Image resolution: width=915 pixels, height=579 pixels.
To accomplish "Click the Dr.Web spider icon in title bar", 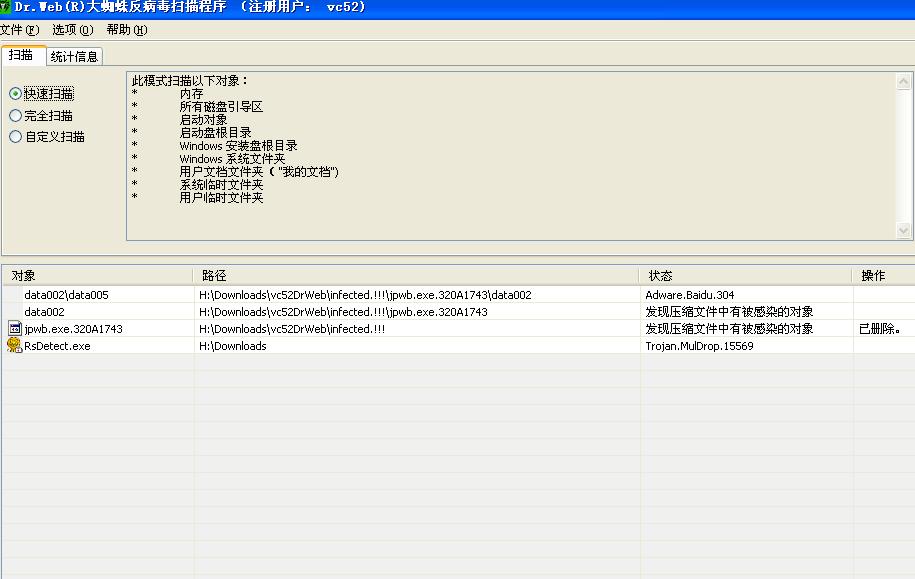I will coord(5,7).
